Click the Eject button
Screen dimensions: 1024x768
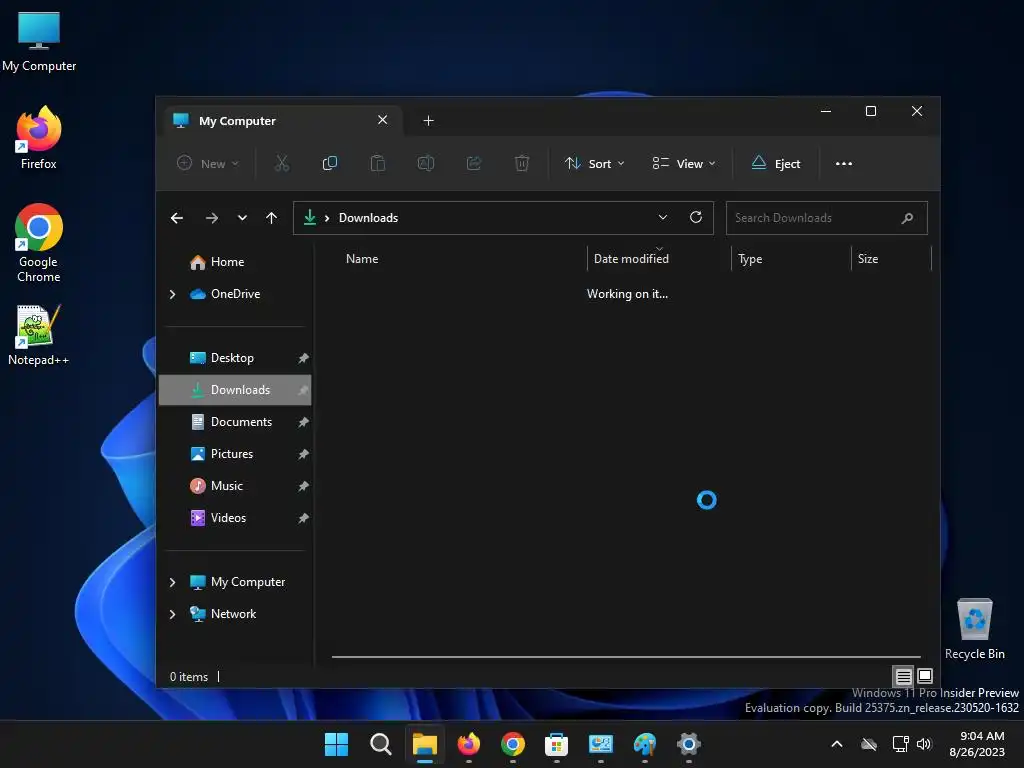point(776,163)
